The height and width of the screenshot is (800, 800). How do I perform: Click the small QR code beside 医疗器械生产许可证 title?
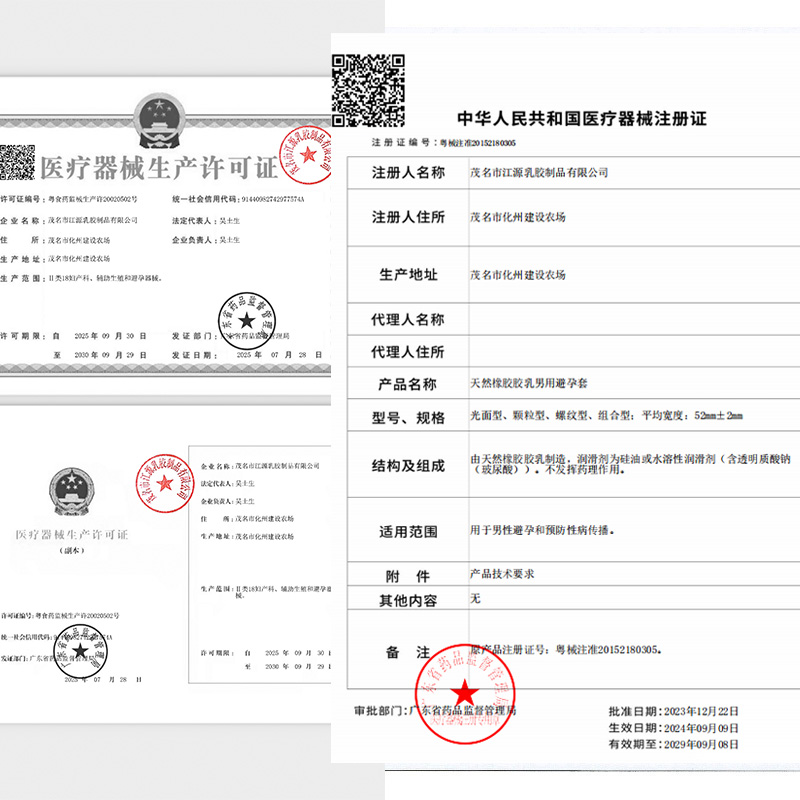click(x=17, y=162)
